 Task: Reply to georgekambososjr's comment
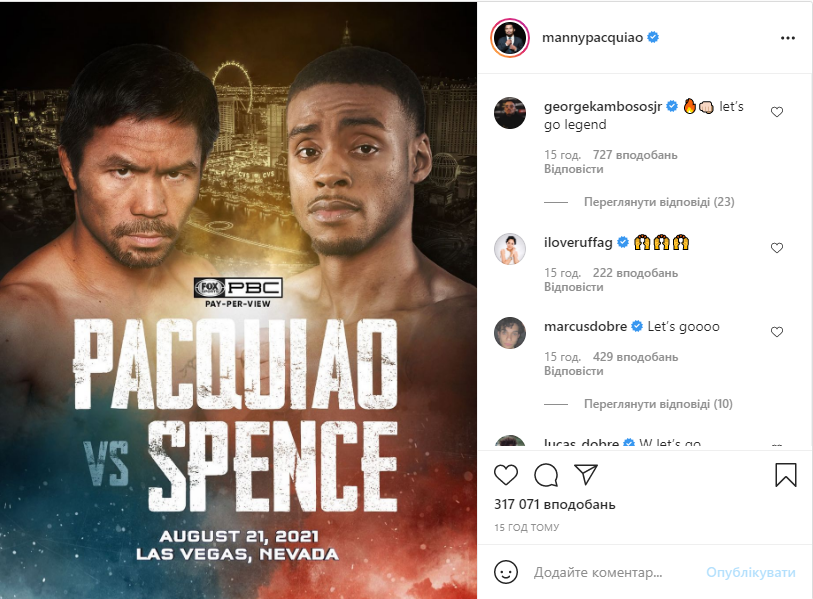tap(573, 171)
